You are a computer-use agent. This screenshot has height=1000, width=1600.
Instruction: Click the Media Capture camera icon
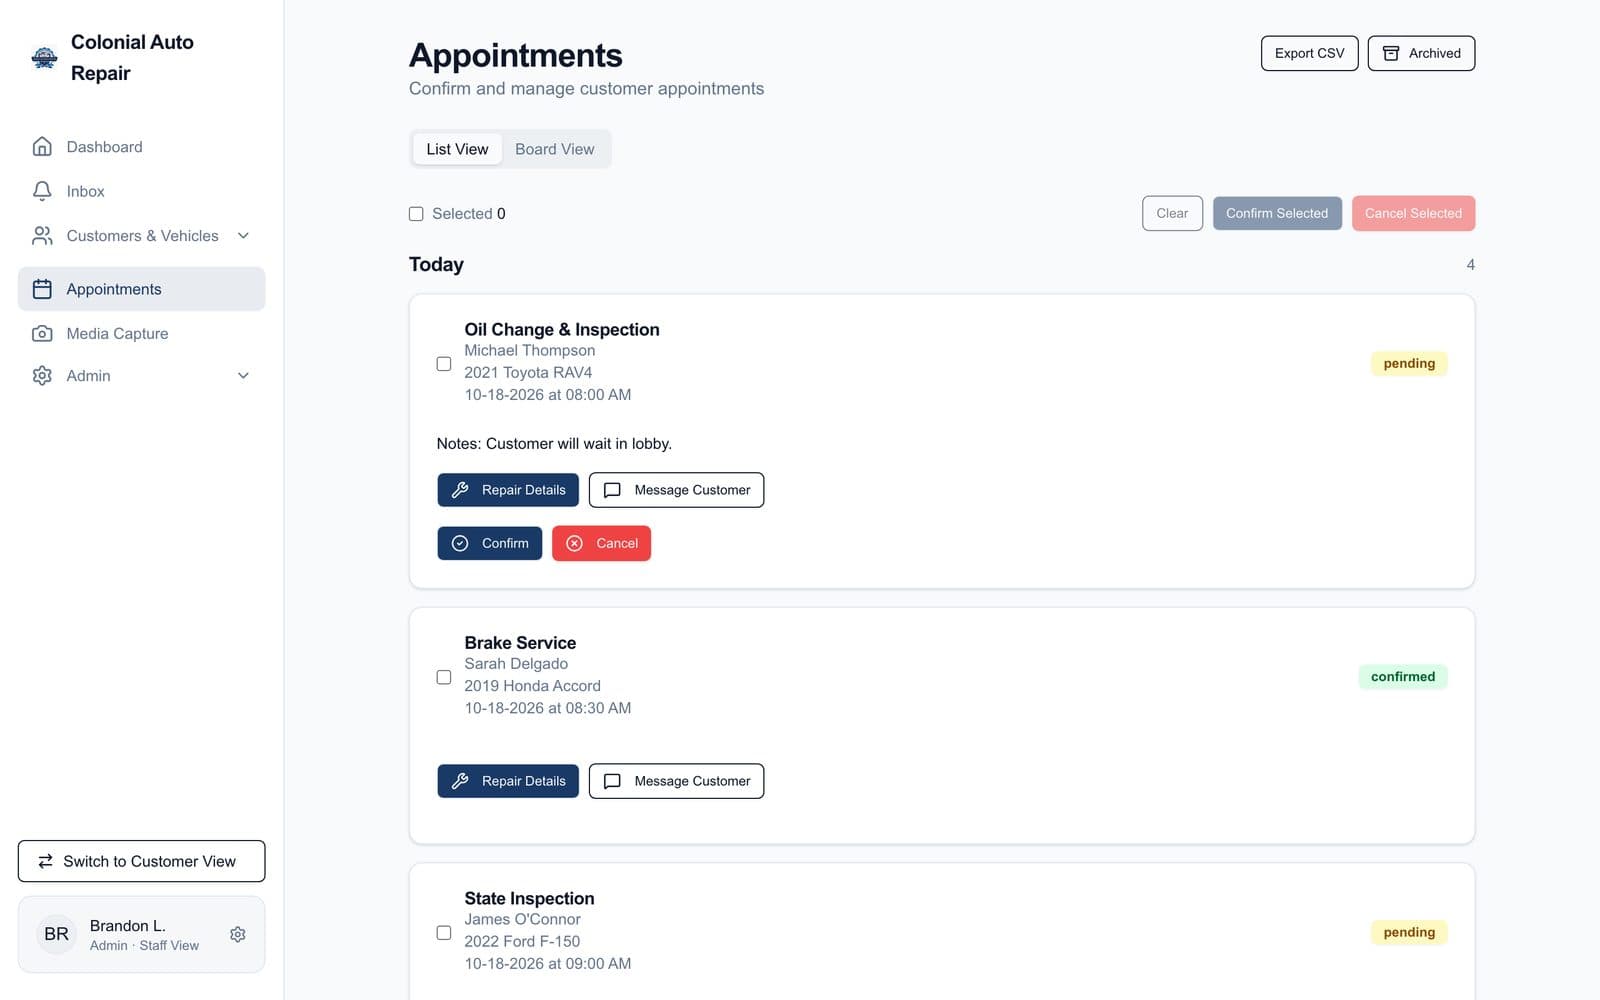pyautogui.click(x=42, y=334)
